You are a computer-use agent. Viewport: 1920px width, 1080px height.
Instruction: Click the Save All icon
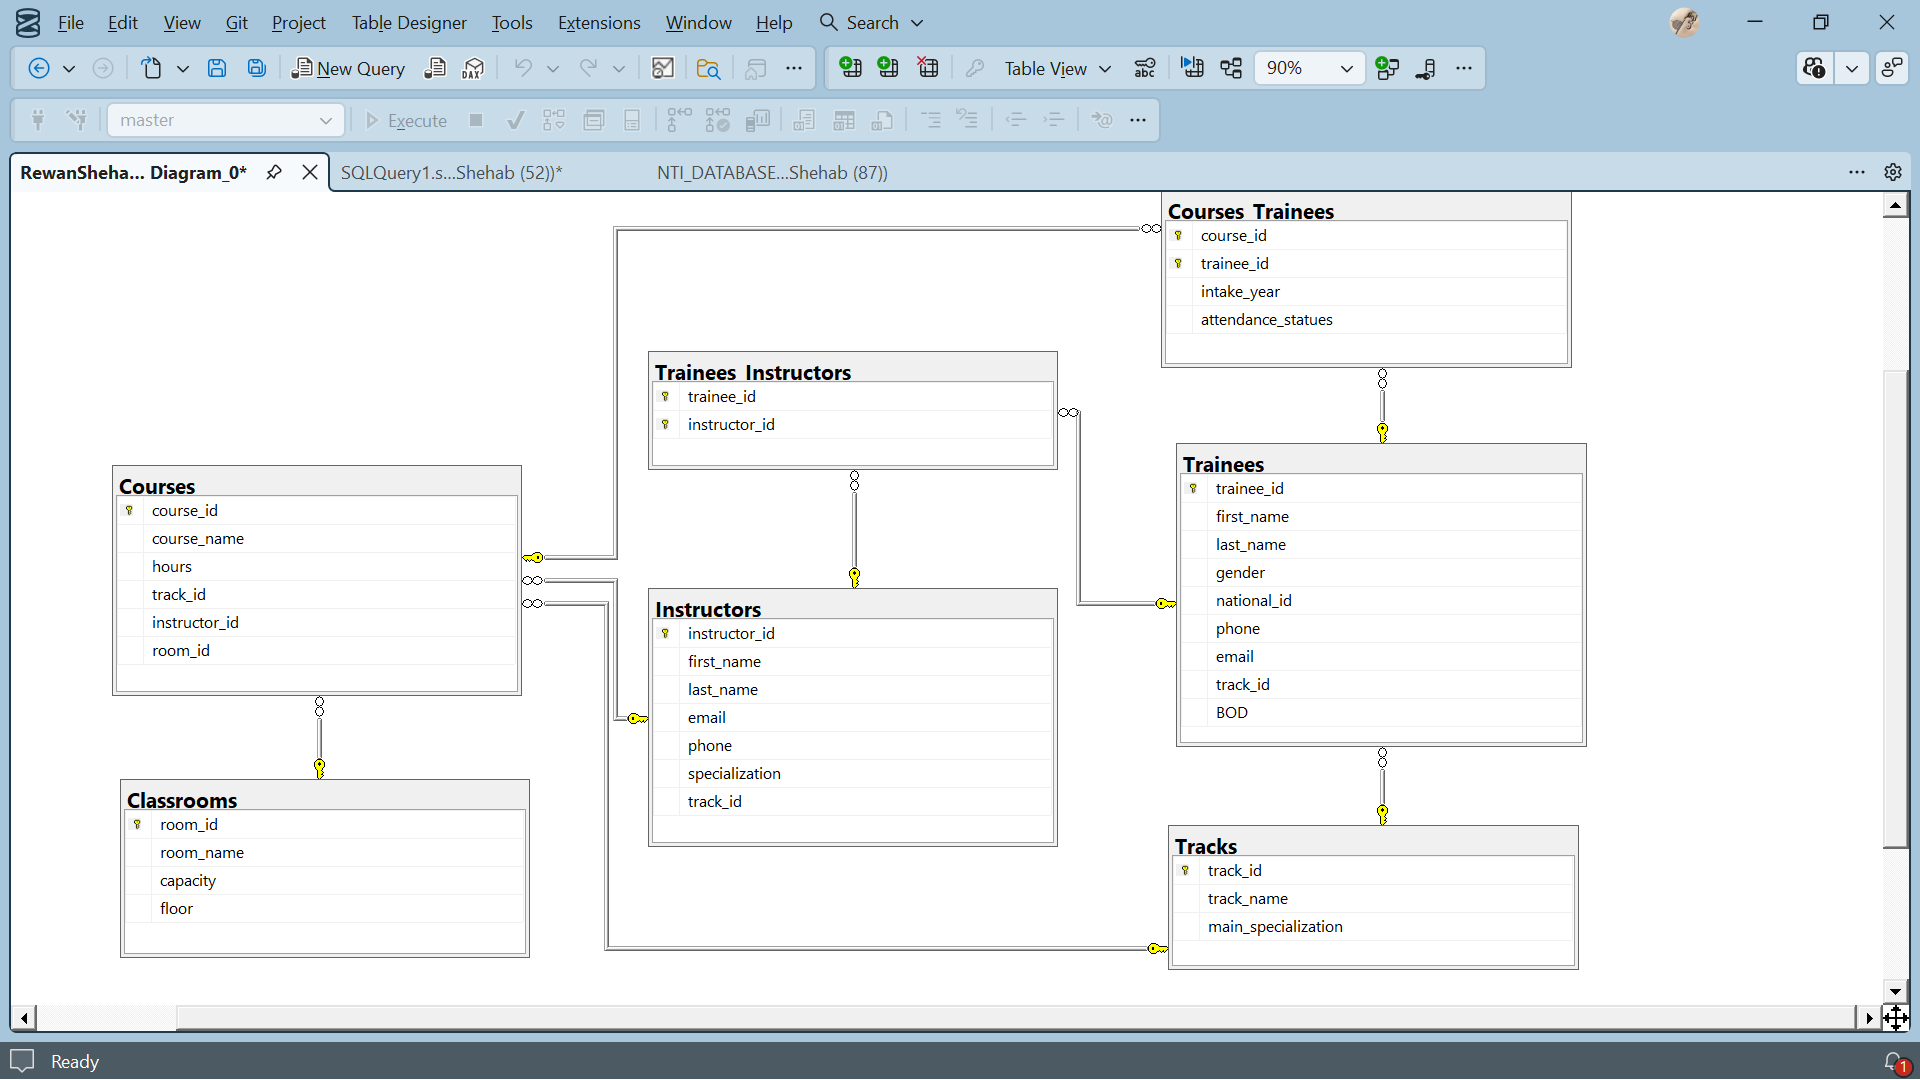pos(257,68)
